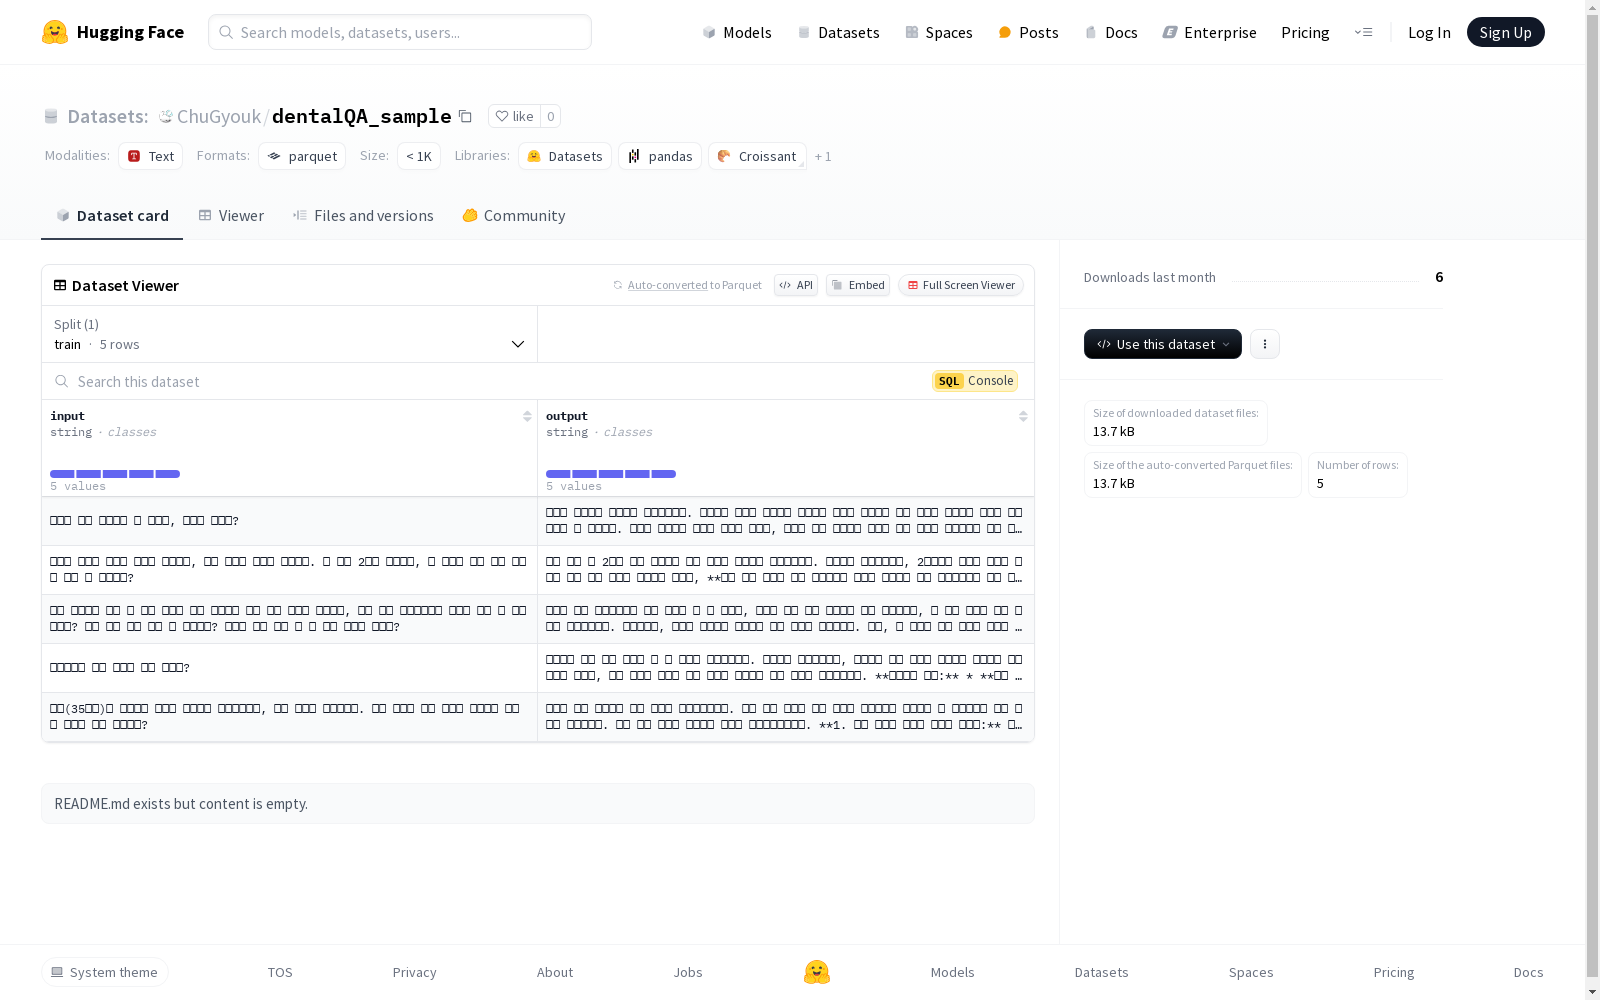Click the Hugging Face logo
Screen dimensions: 1600x1000
[x=112, y=32]
